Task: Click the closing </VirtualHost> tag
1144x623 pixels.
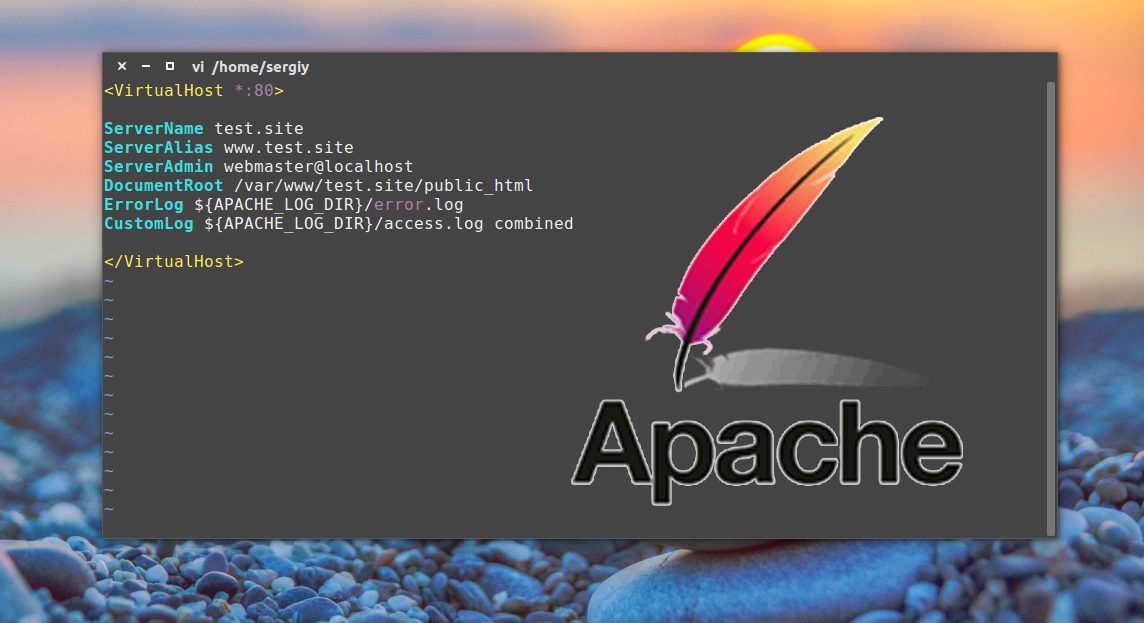Action: [174, 261]
